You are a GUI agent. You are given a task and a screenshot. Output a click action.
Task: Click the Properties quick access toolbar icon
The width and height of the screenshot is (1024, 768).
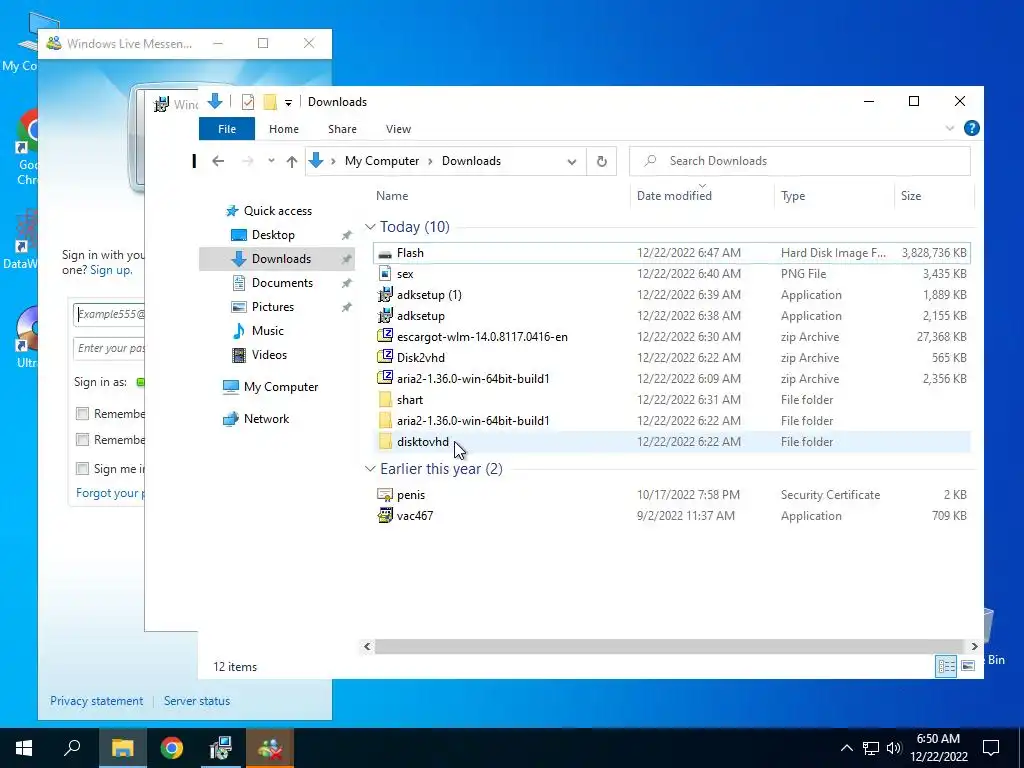pos(248,102)
